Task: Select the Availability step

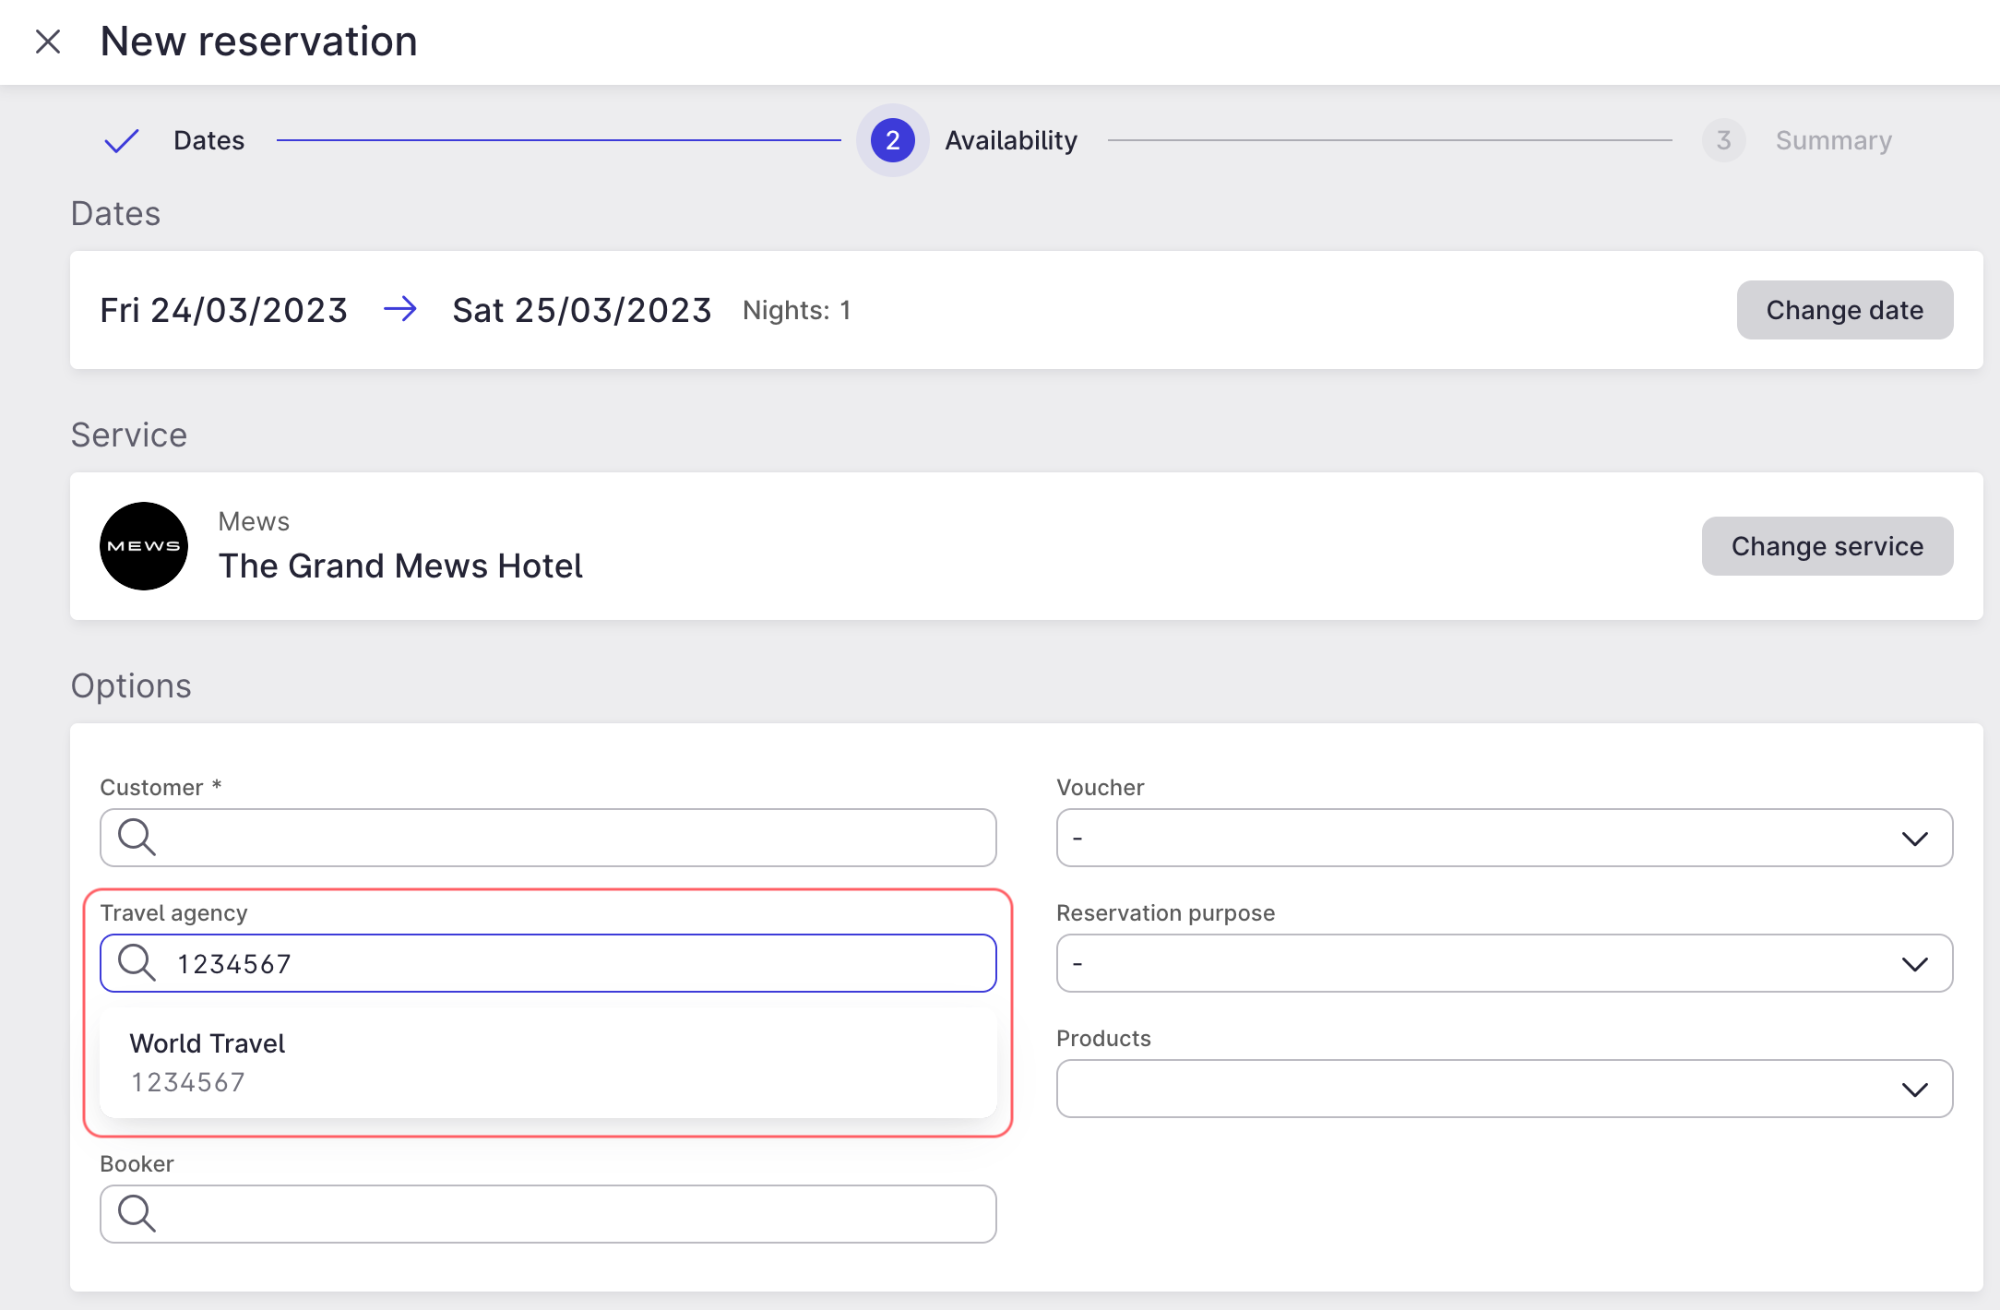Action: point(1011,140)
